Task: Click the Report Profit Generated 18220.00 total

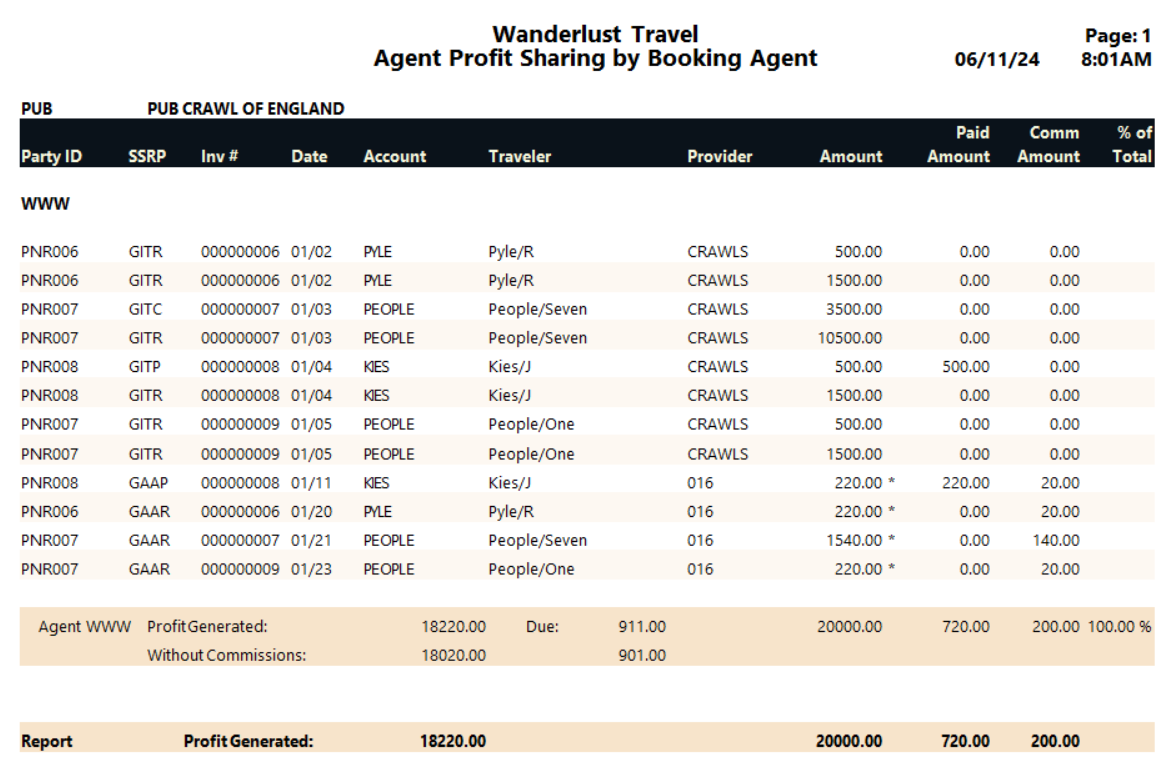Action: pos(453,741)
